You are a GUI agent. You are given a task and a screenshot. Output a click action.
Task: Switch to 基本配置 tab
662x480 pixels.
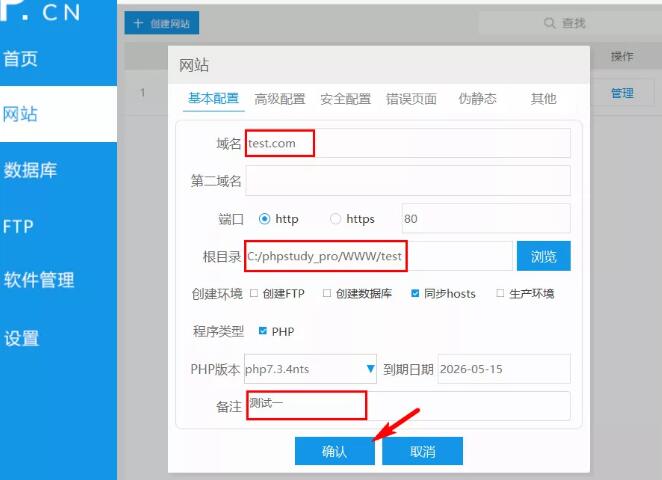(x=214, y=99)
